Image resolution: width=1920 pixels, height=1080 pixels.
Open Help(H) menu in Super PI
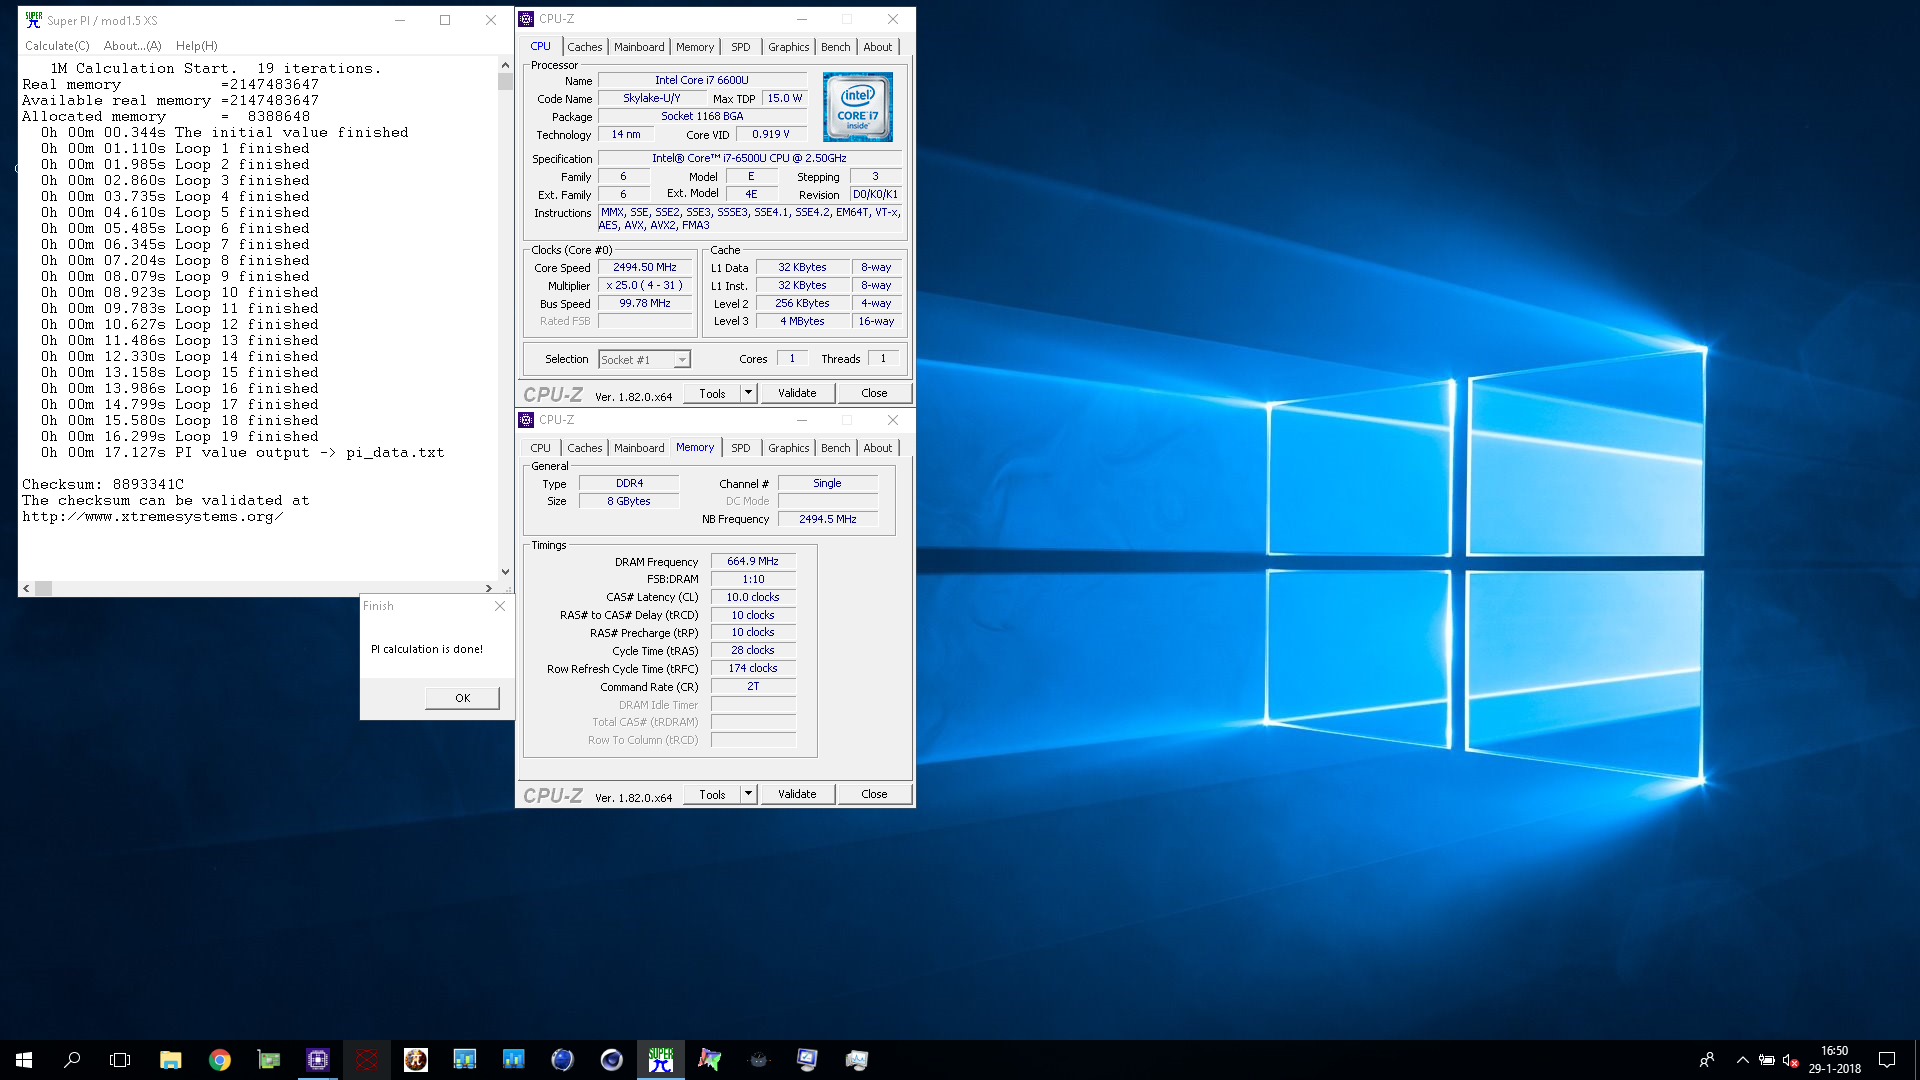pyautogui.click(x=196, y=46)
